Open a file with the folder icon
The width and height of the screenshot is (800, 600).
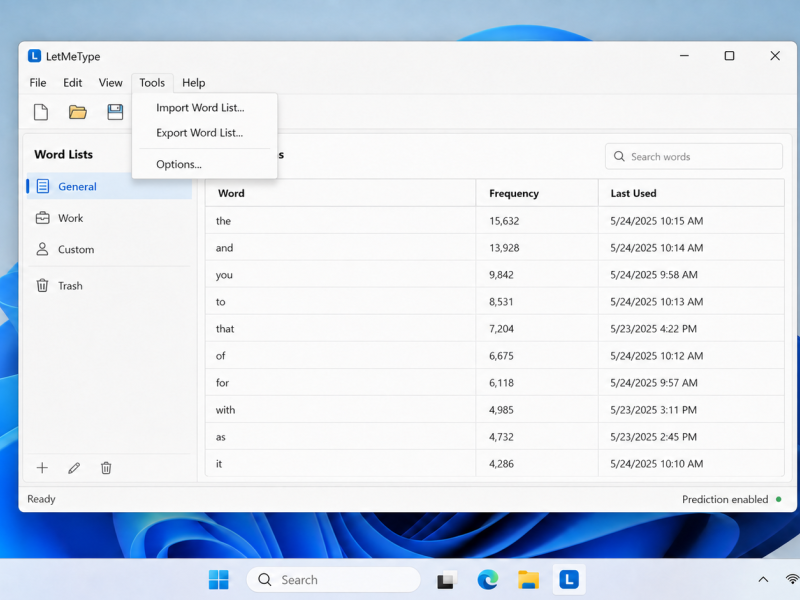tap(78, 112)
